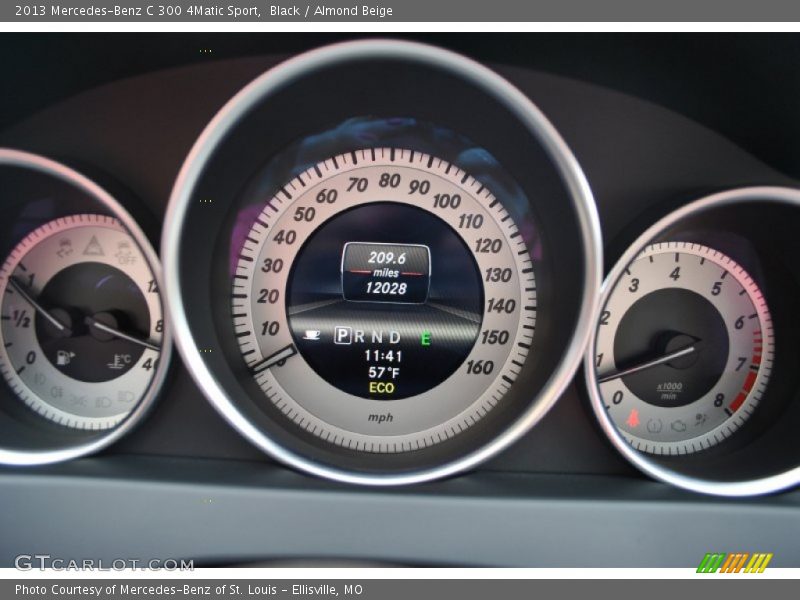Click the 3 mark on the tachometer

634,285
